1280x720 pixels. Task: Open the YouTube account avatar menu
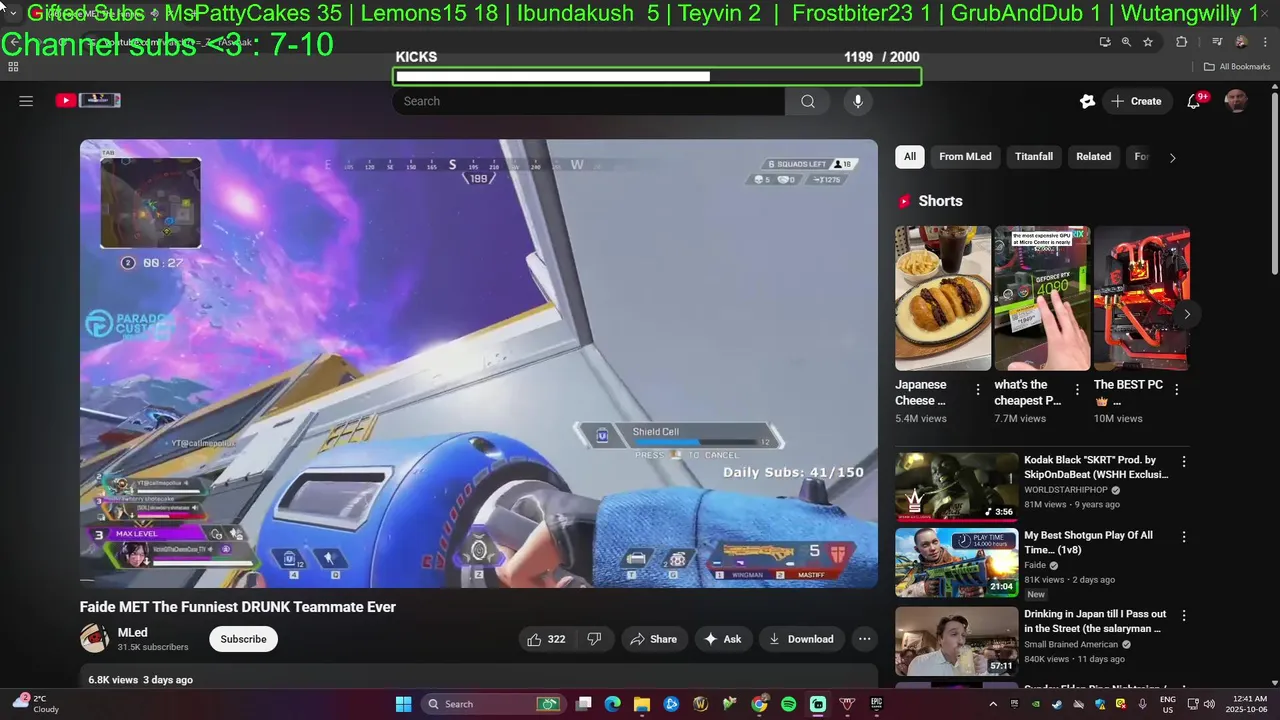coord(1236,101)
